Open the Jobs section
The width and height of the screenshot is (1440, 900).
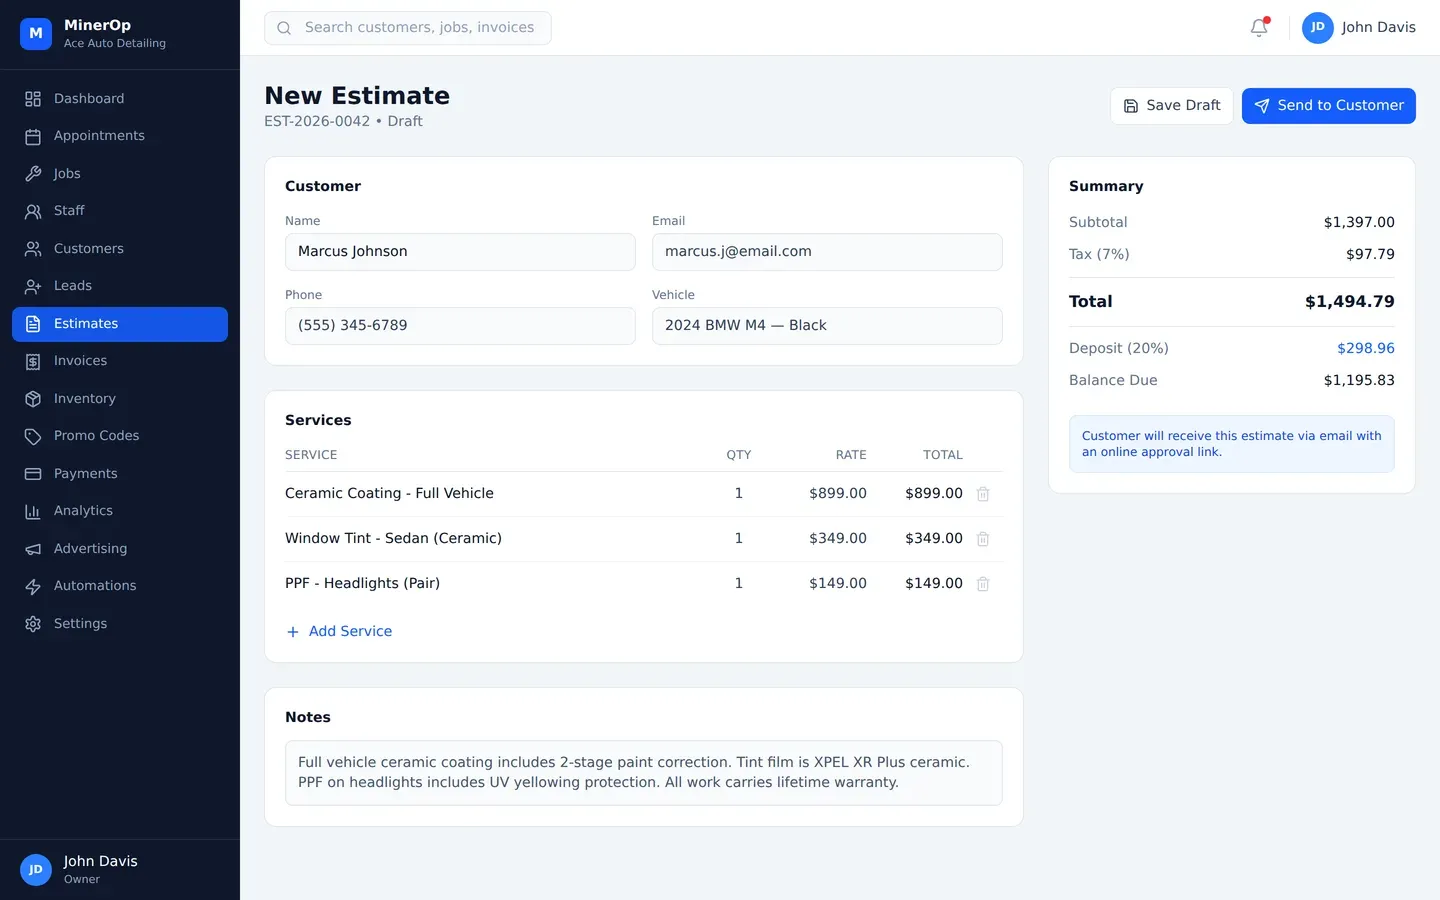click(66, 173)
